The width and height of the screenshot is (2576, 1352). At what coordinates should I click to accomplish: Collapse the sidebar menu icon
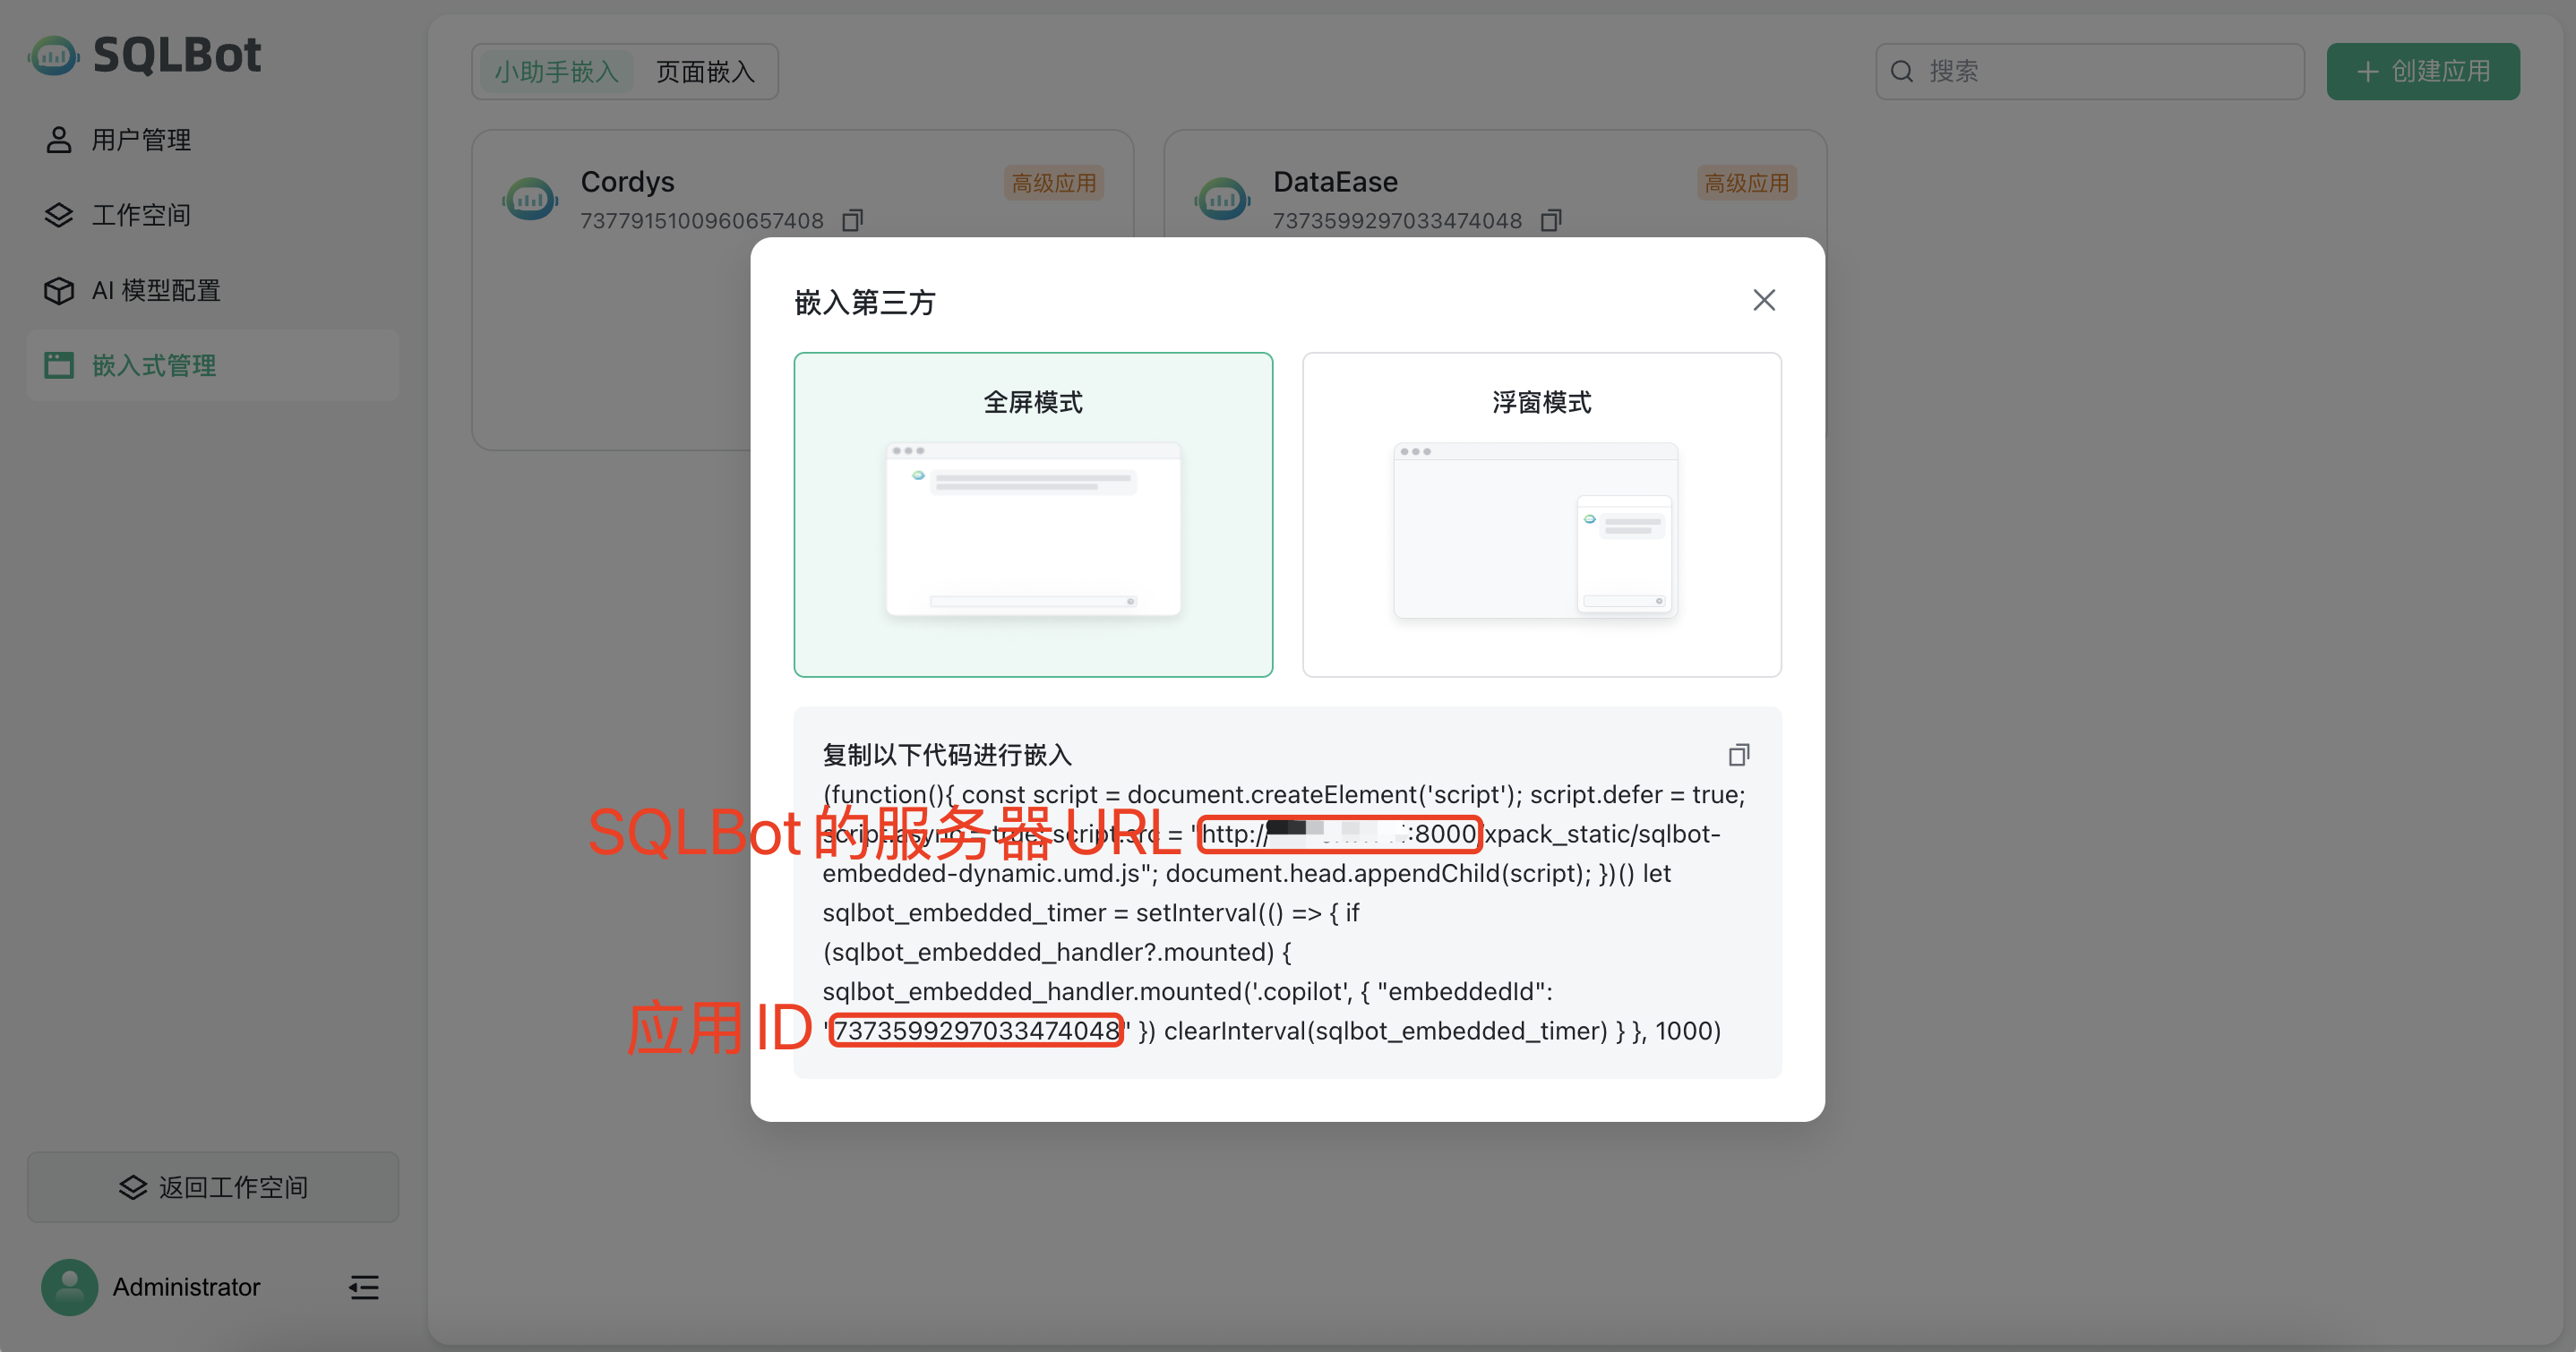tap(364, 1287)
